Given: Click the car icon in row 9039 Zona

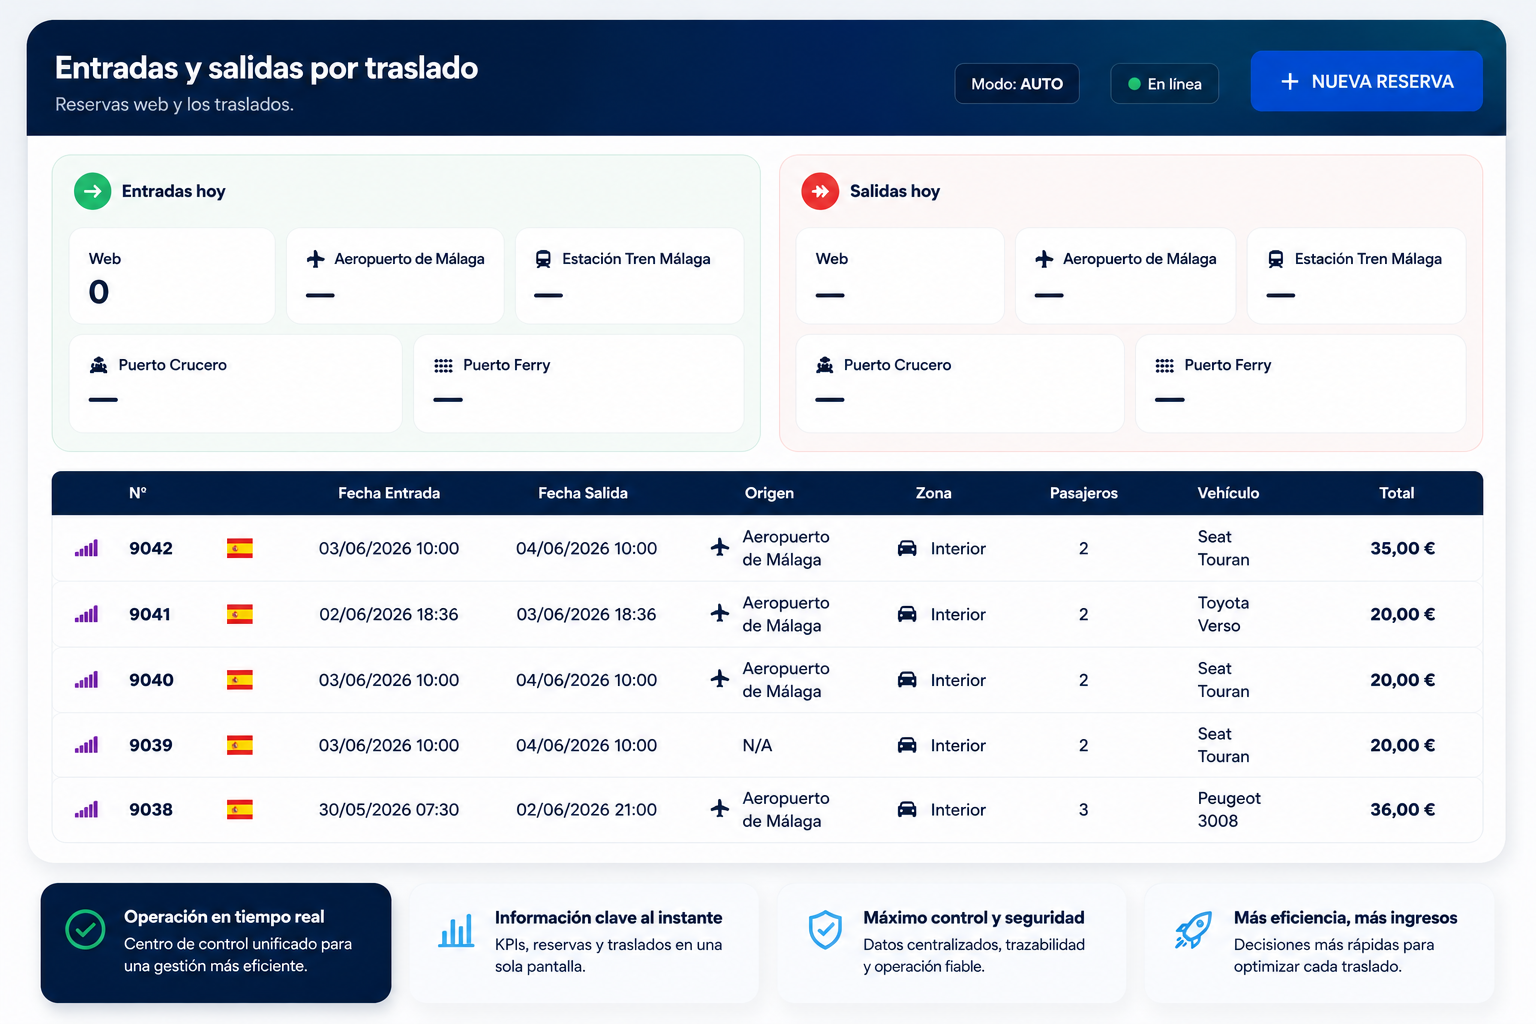Looking at the screenshot, I should pos(907,745).
